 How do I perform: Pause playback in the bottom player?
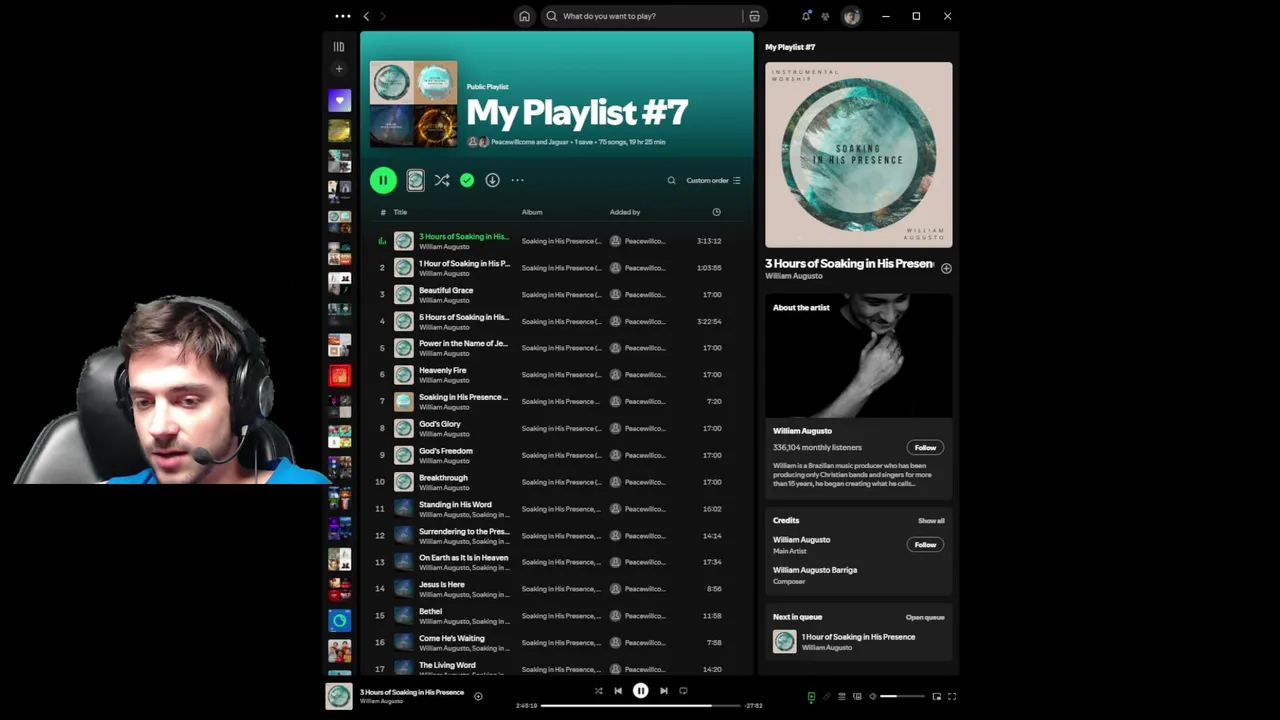641,691
